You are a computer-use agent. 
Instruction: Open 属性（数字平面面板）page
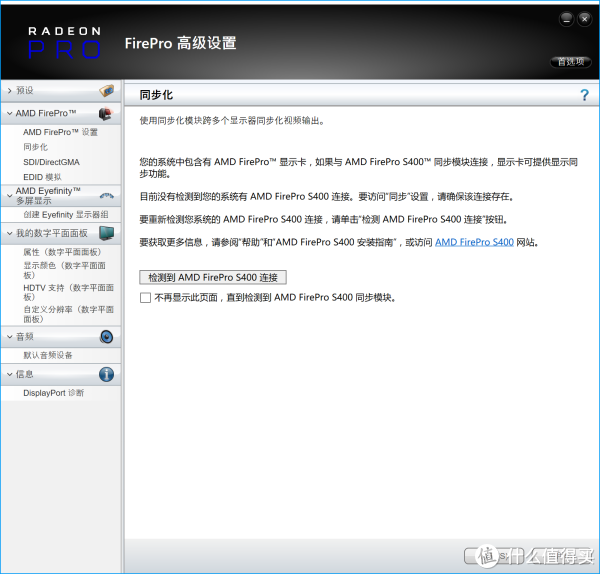coord(62,252)
